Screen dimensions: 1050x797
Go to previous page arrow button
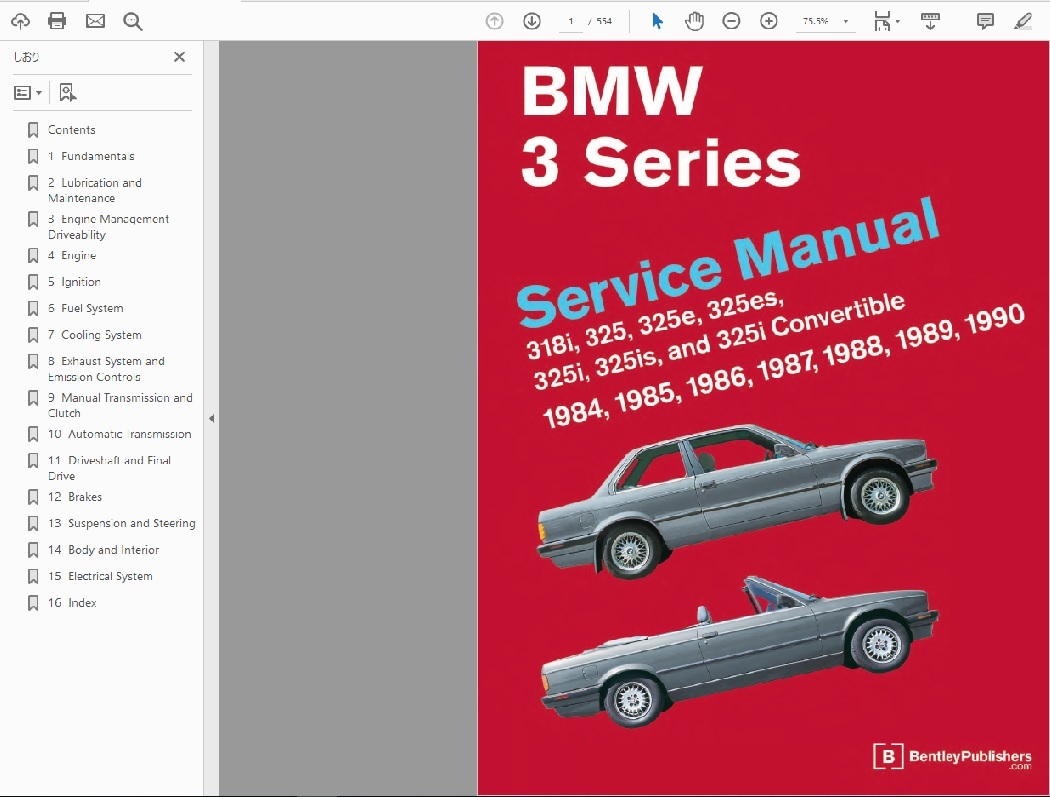pyautogui.click(x=494, y=21)
